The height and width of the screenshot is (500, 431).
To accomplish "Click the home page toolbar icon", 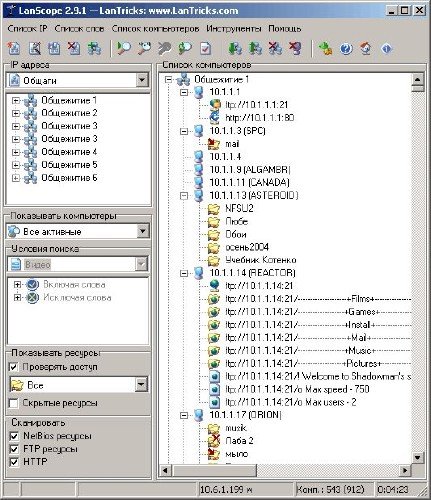I will click(366, 49).
